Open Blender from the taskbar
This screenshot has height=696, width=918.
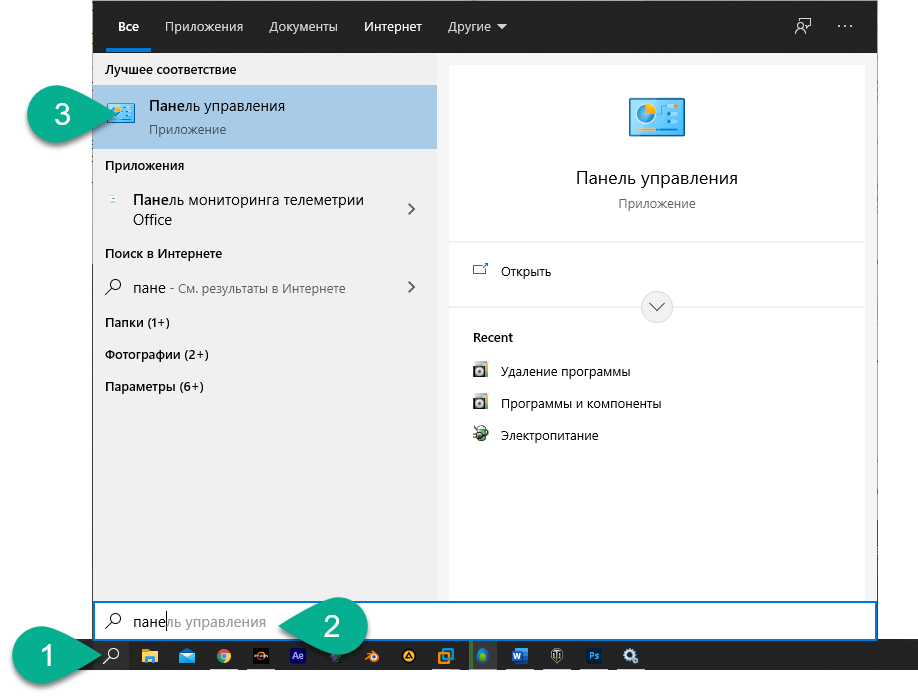[x=371, y=656]
